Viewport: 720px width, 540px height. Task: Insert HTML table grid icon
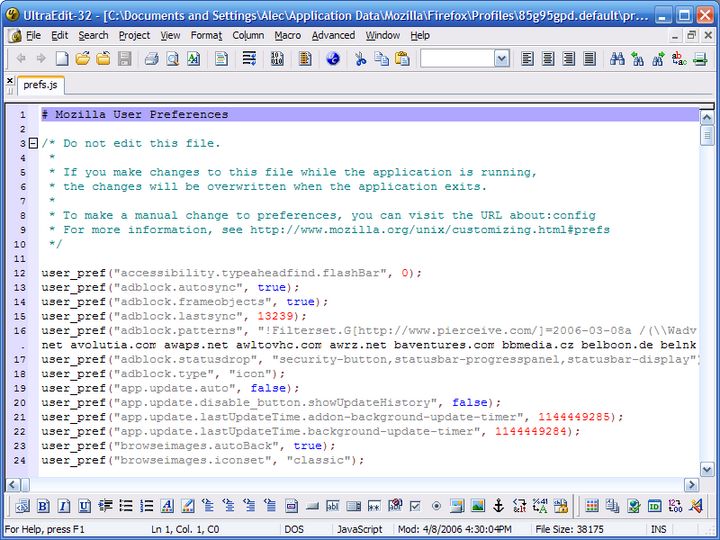592,506
